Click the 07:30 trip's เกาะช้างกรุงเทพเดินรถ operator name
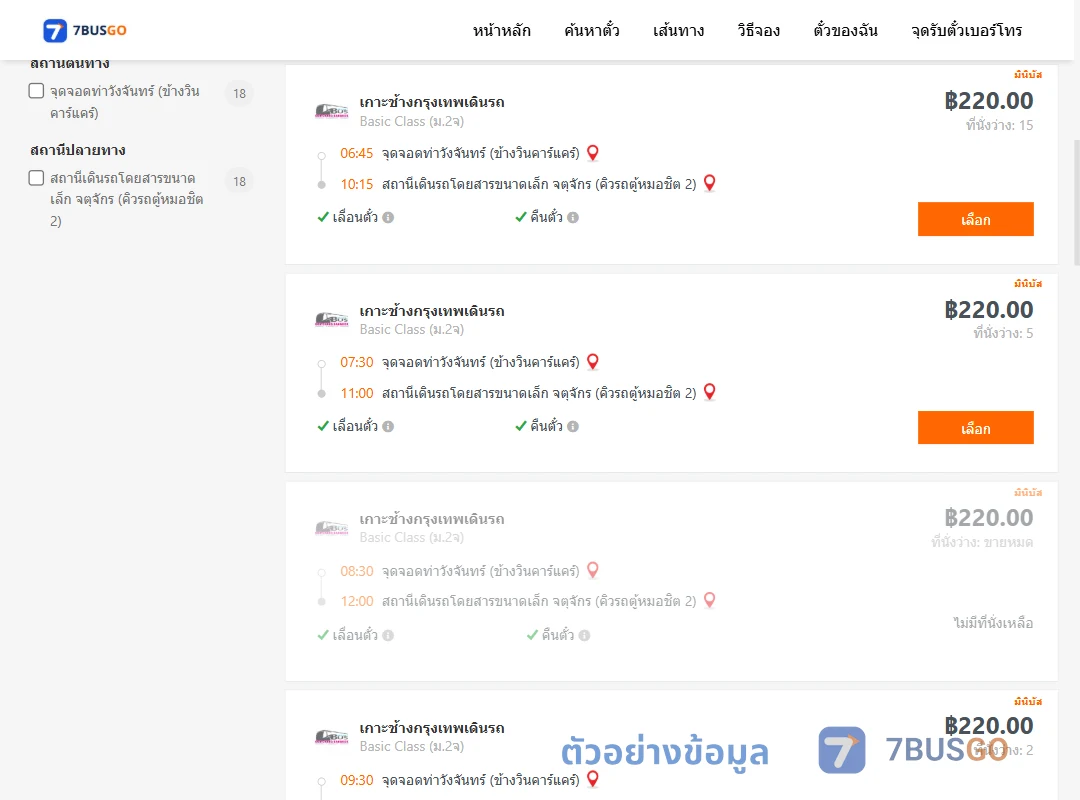 click(x=432, y=311)
